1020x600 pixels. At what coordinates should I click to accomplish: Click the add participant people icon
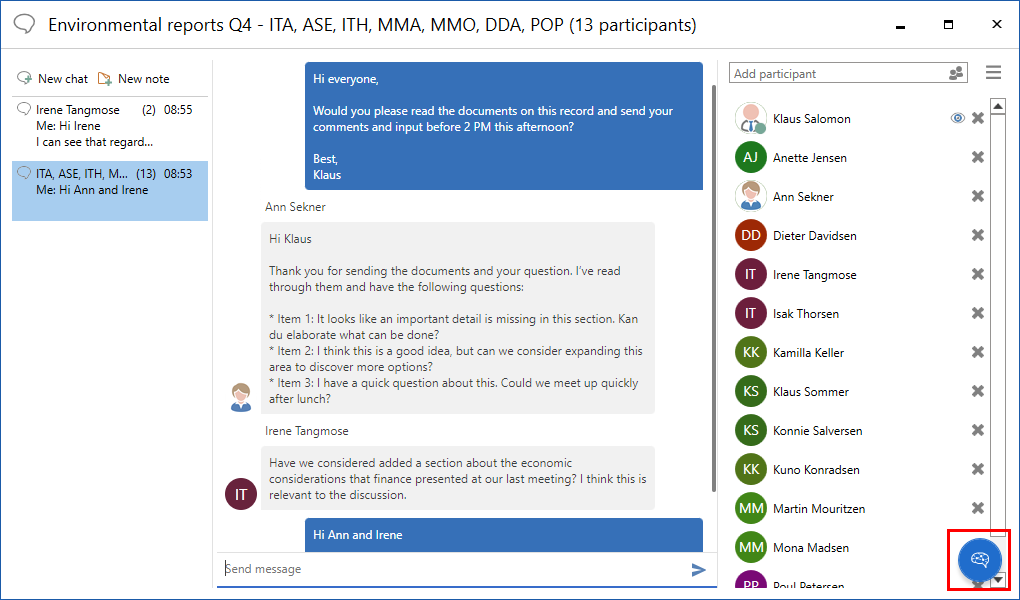click(x=956, y=73)
